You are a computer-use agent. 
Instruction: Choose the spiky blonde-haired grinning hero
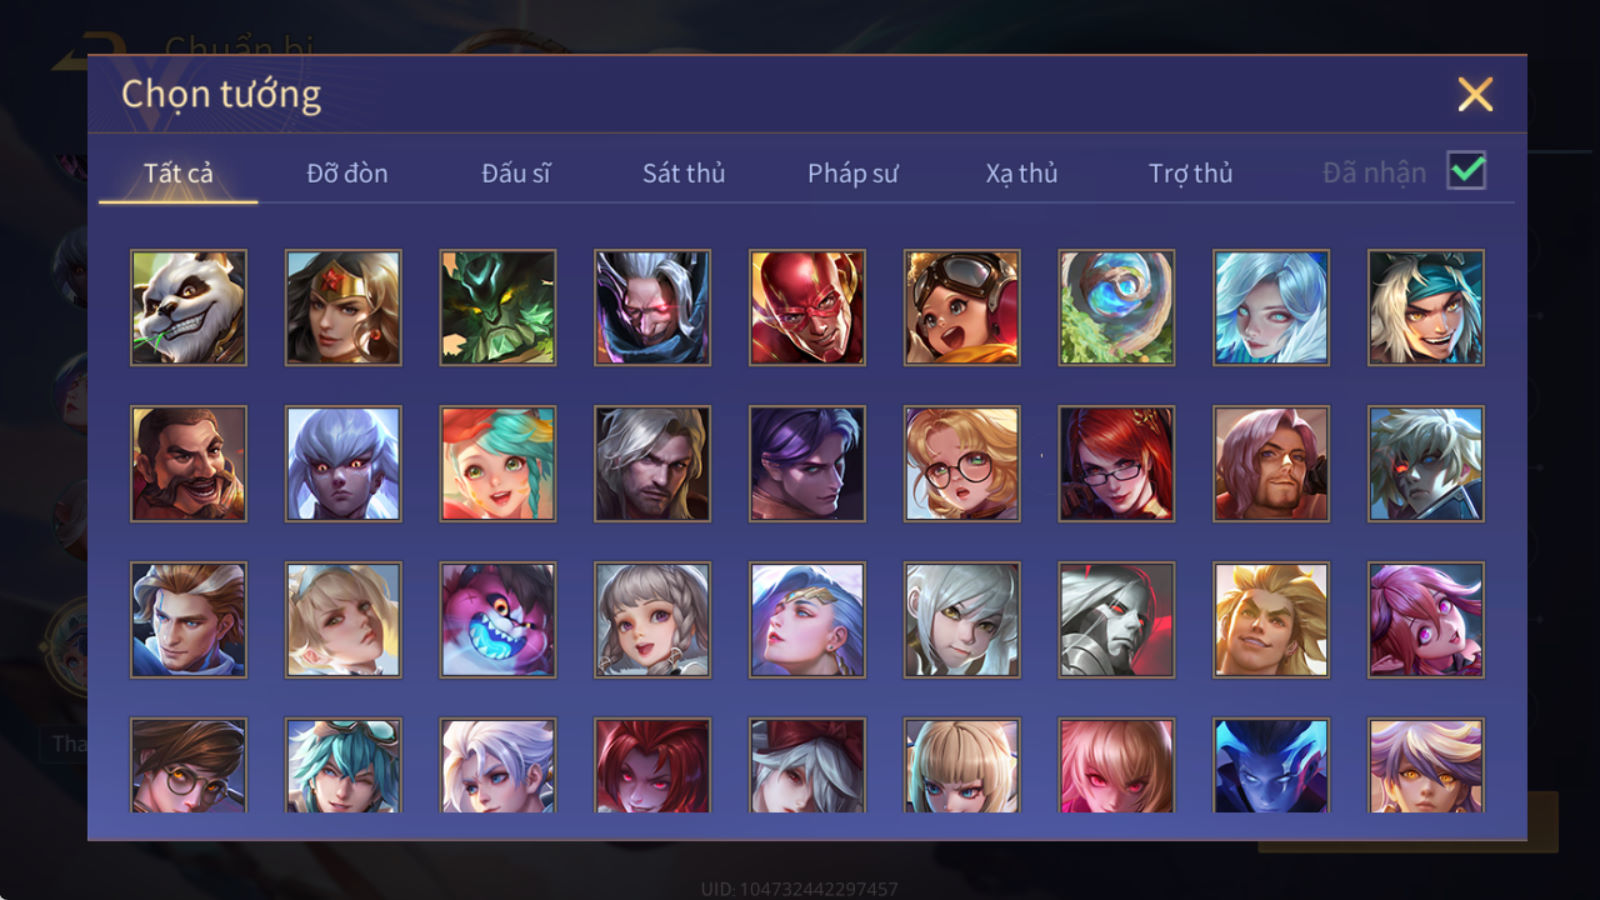point(1271,619)
